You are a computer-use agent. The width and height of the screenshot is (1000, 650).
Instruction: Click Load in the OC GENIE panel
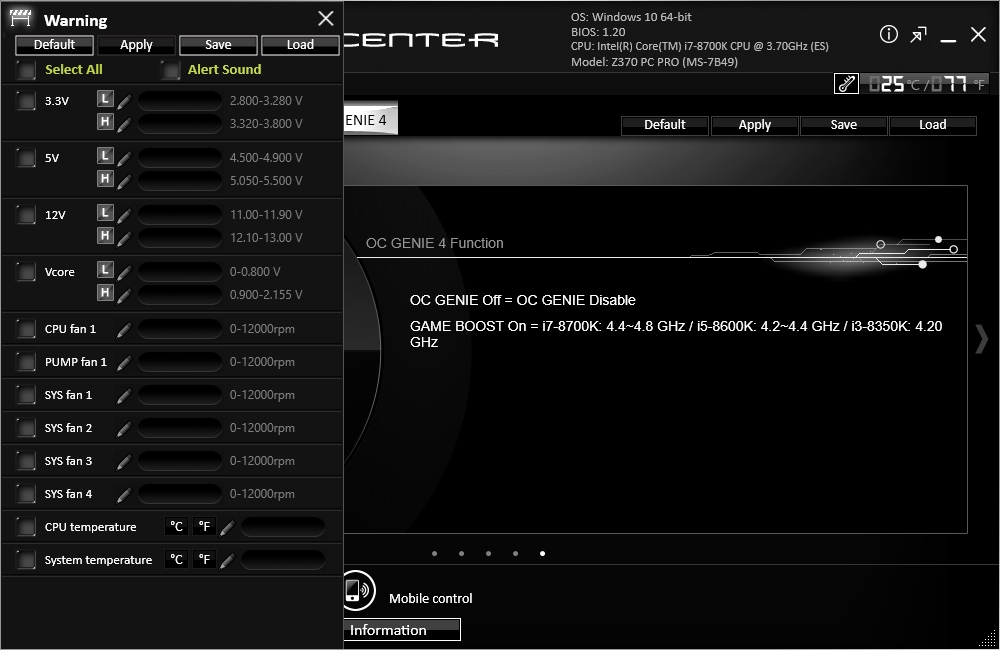coord(932,125)
